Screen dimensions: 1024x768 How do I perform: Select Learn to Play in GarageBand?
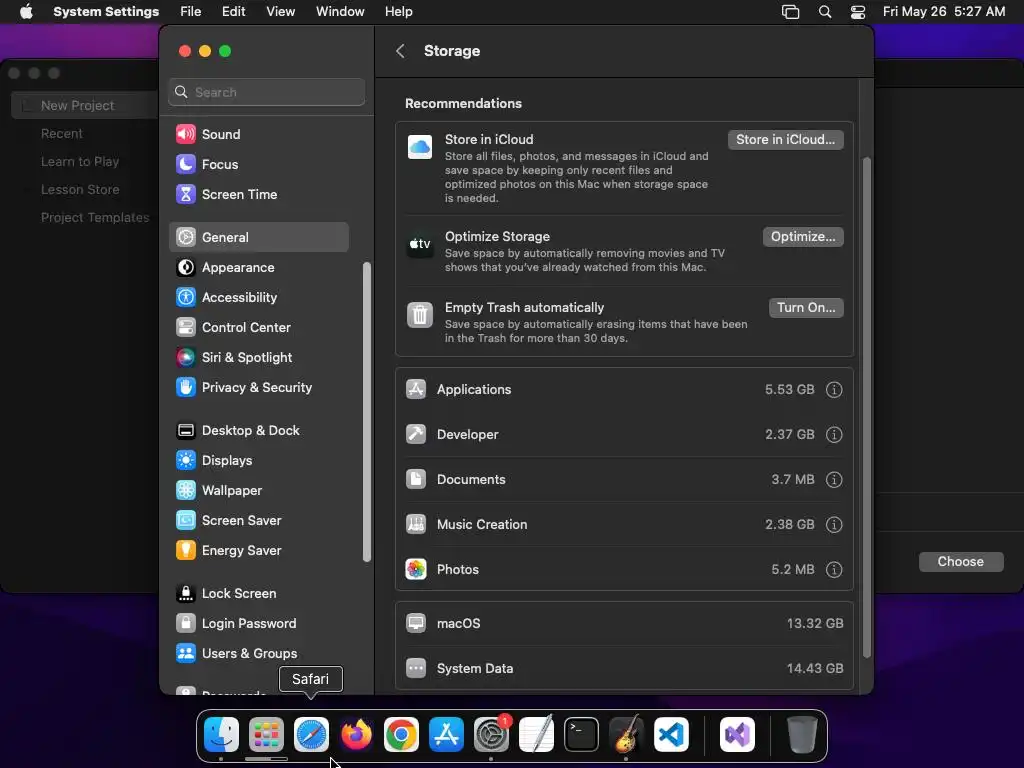coord(80,161)
